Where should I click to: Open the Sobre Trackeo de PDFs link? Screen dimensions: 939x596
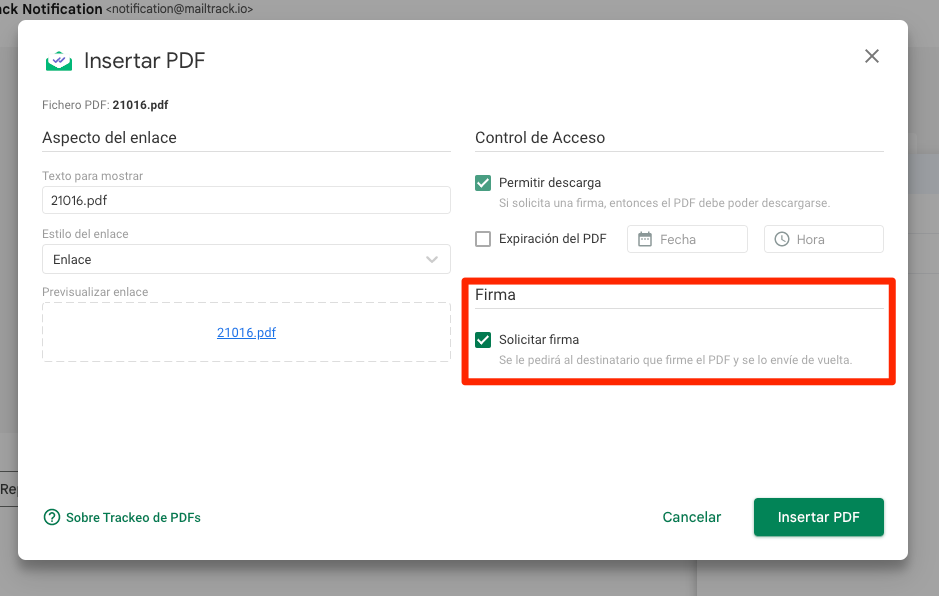(x=133, y=517)
